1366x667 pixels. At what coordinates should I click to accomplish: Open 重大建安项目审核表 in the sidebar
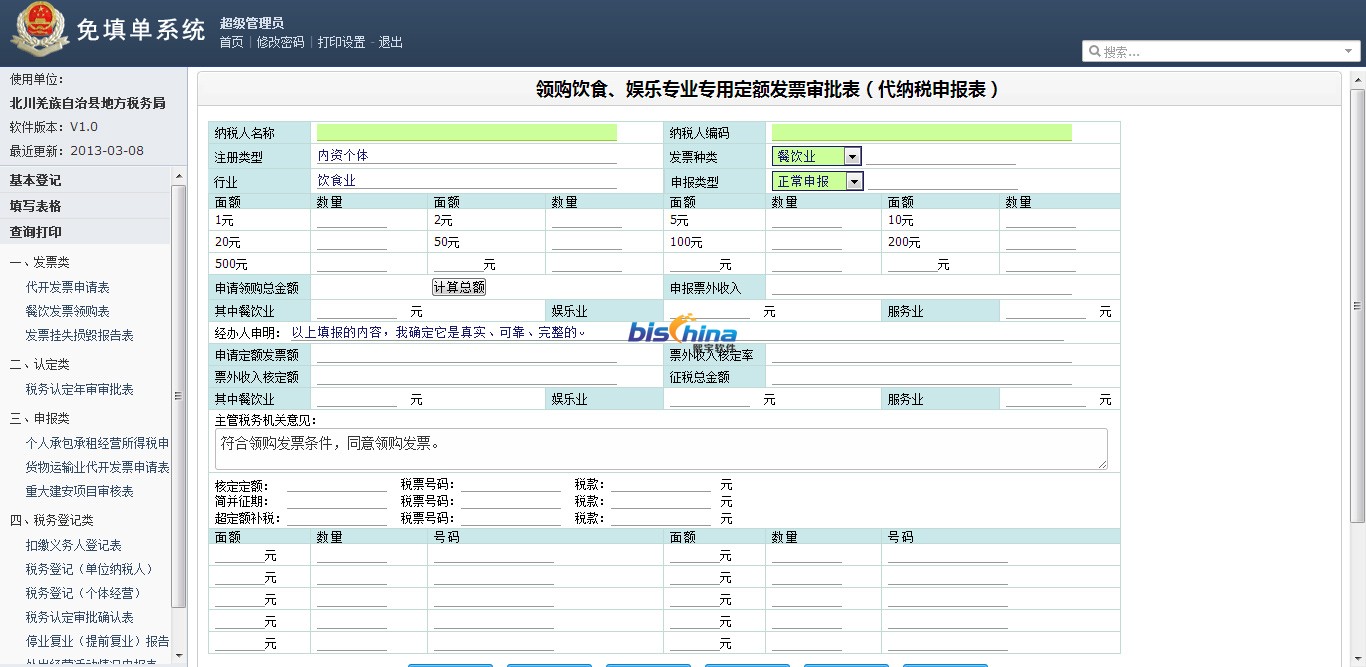tap(80, 491)
